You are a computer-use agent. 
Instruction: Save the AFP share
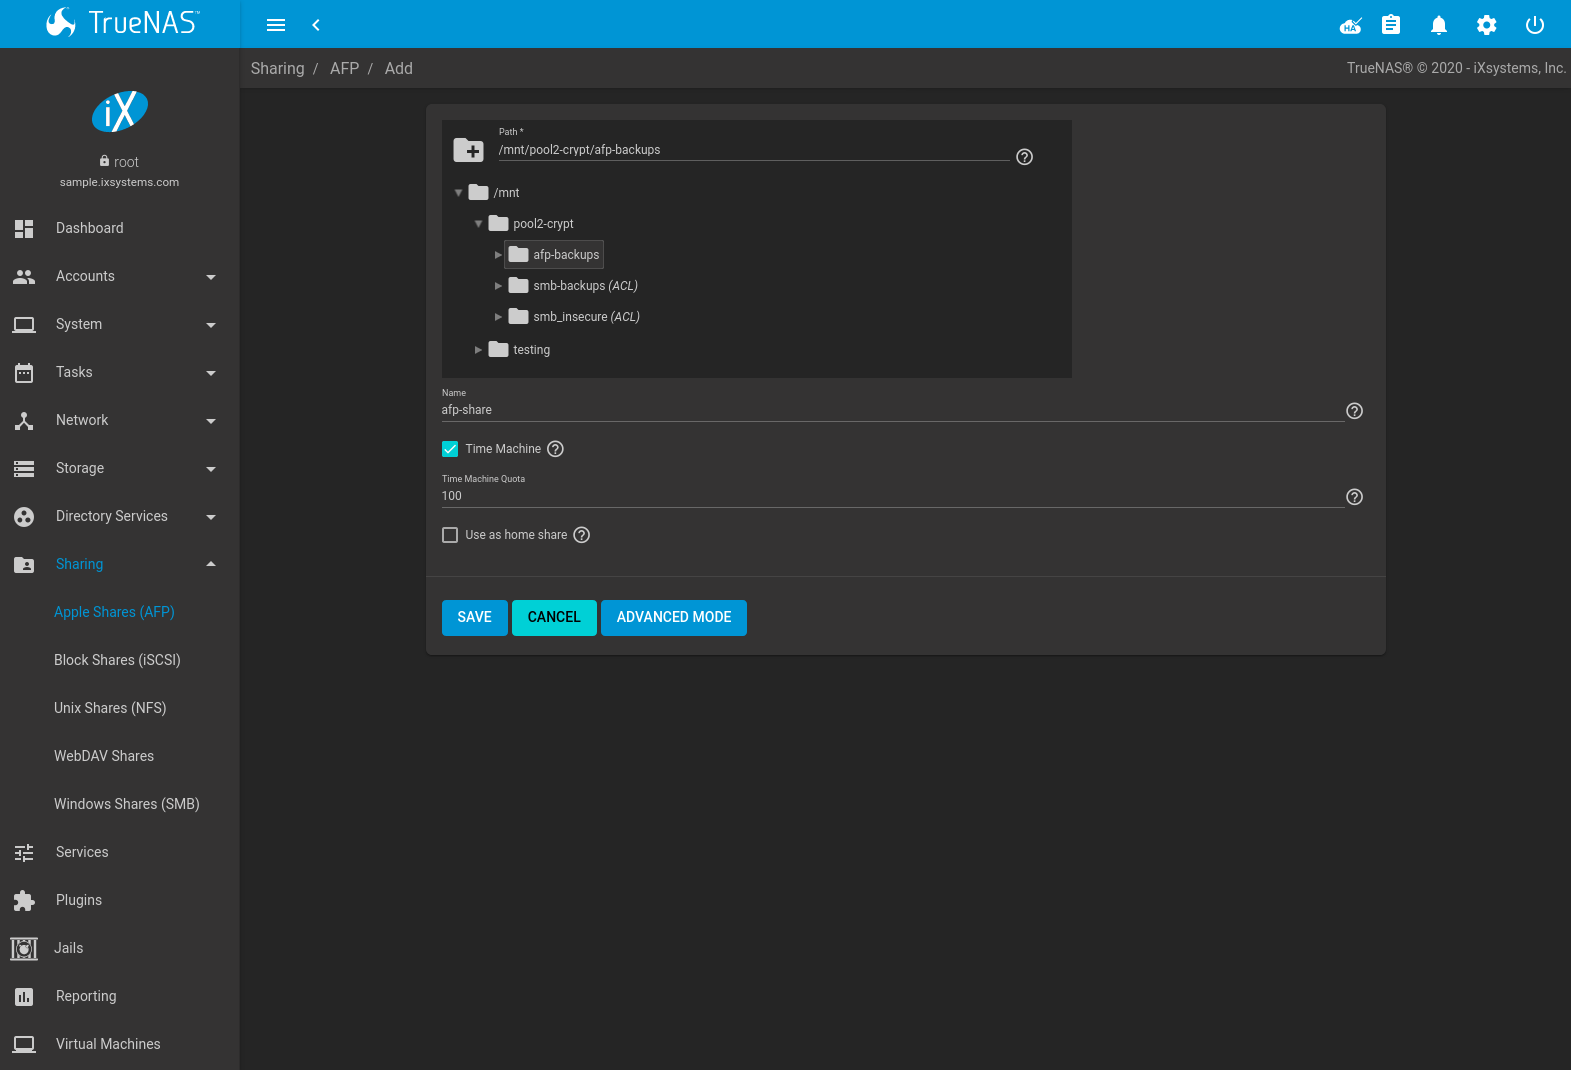pos(474,617)
